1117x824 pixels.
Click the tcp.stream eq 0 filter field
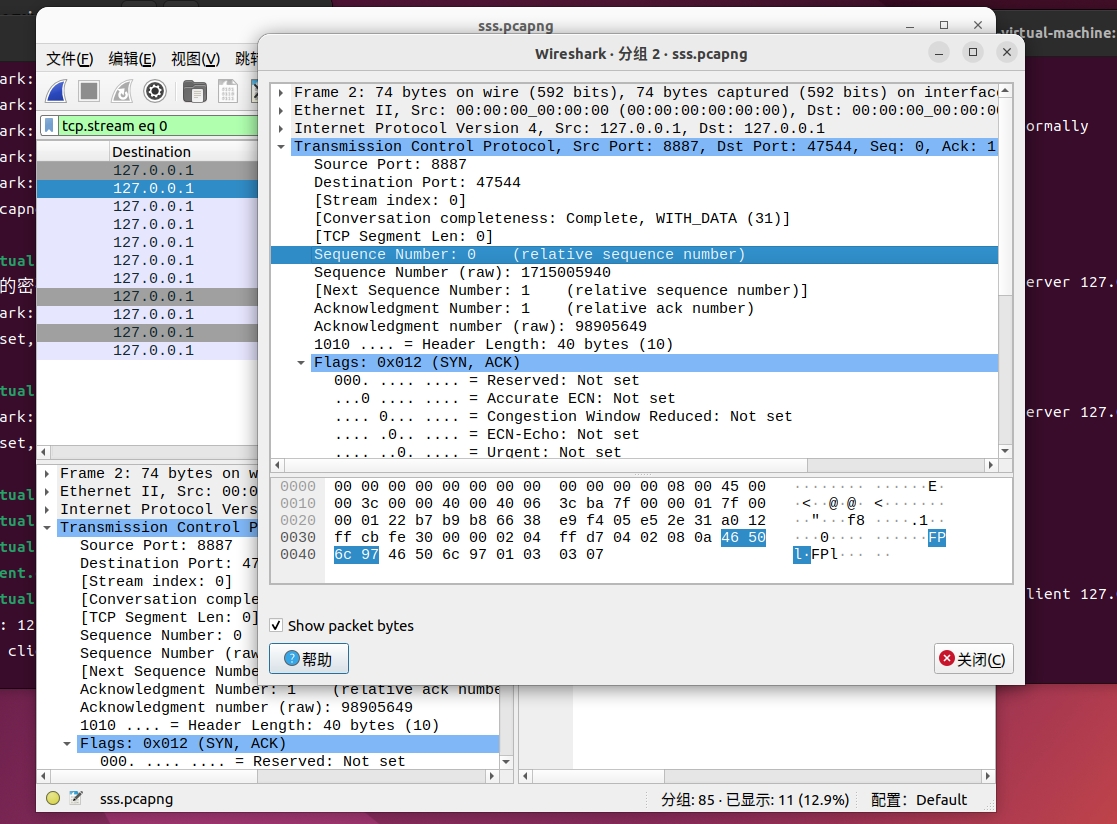[158, 126]
